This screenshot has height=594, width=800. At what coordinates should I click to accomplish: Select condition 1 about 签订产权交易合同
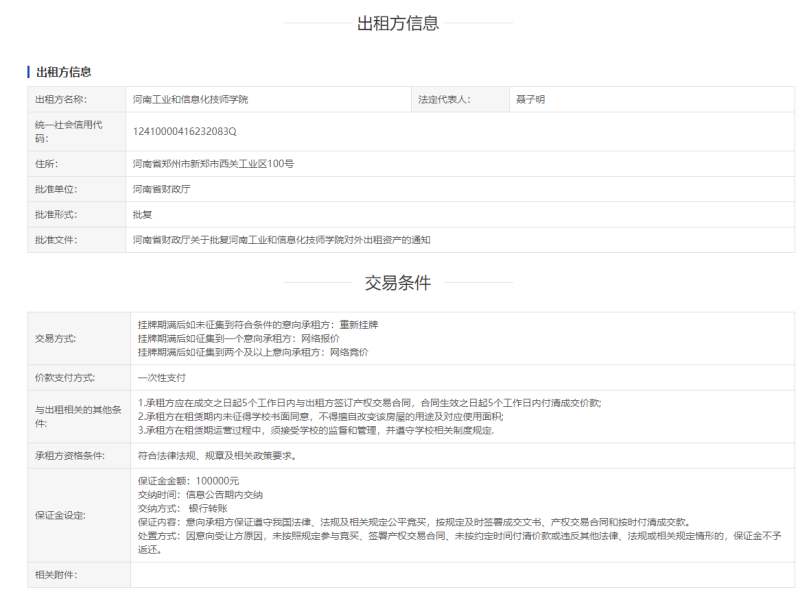(x=370, y=403)
